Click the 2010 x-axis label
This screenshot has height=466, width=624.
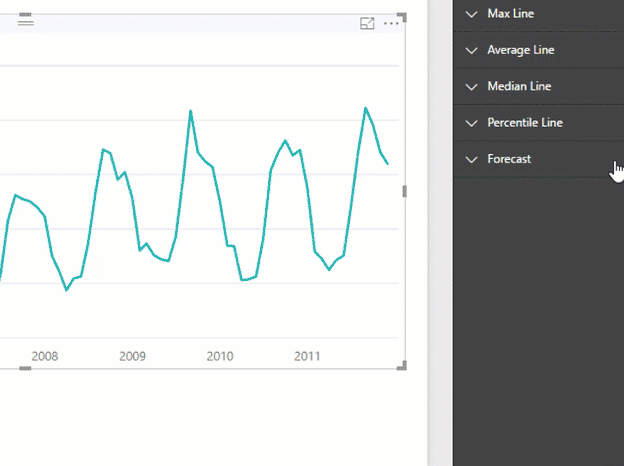click(220, 356)
